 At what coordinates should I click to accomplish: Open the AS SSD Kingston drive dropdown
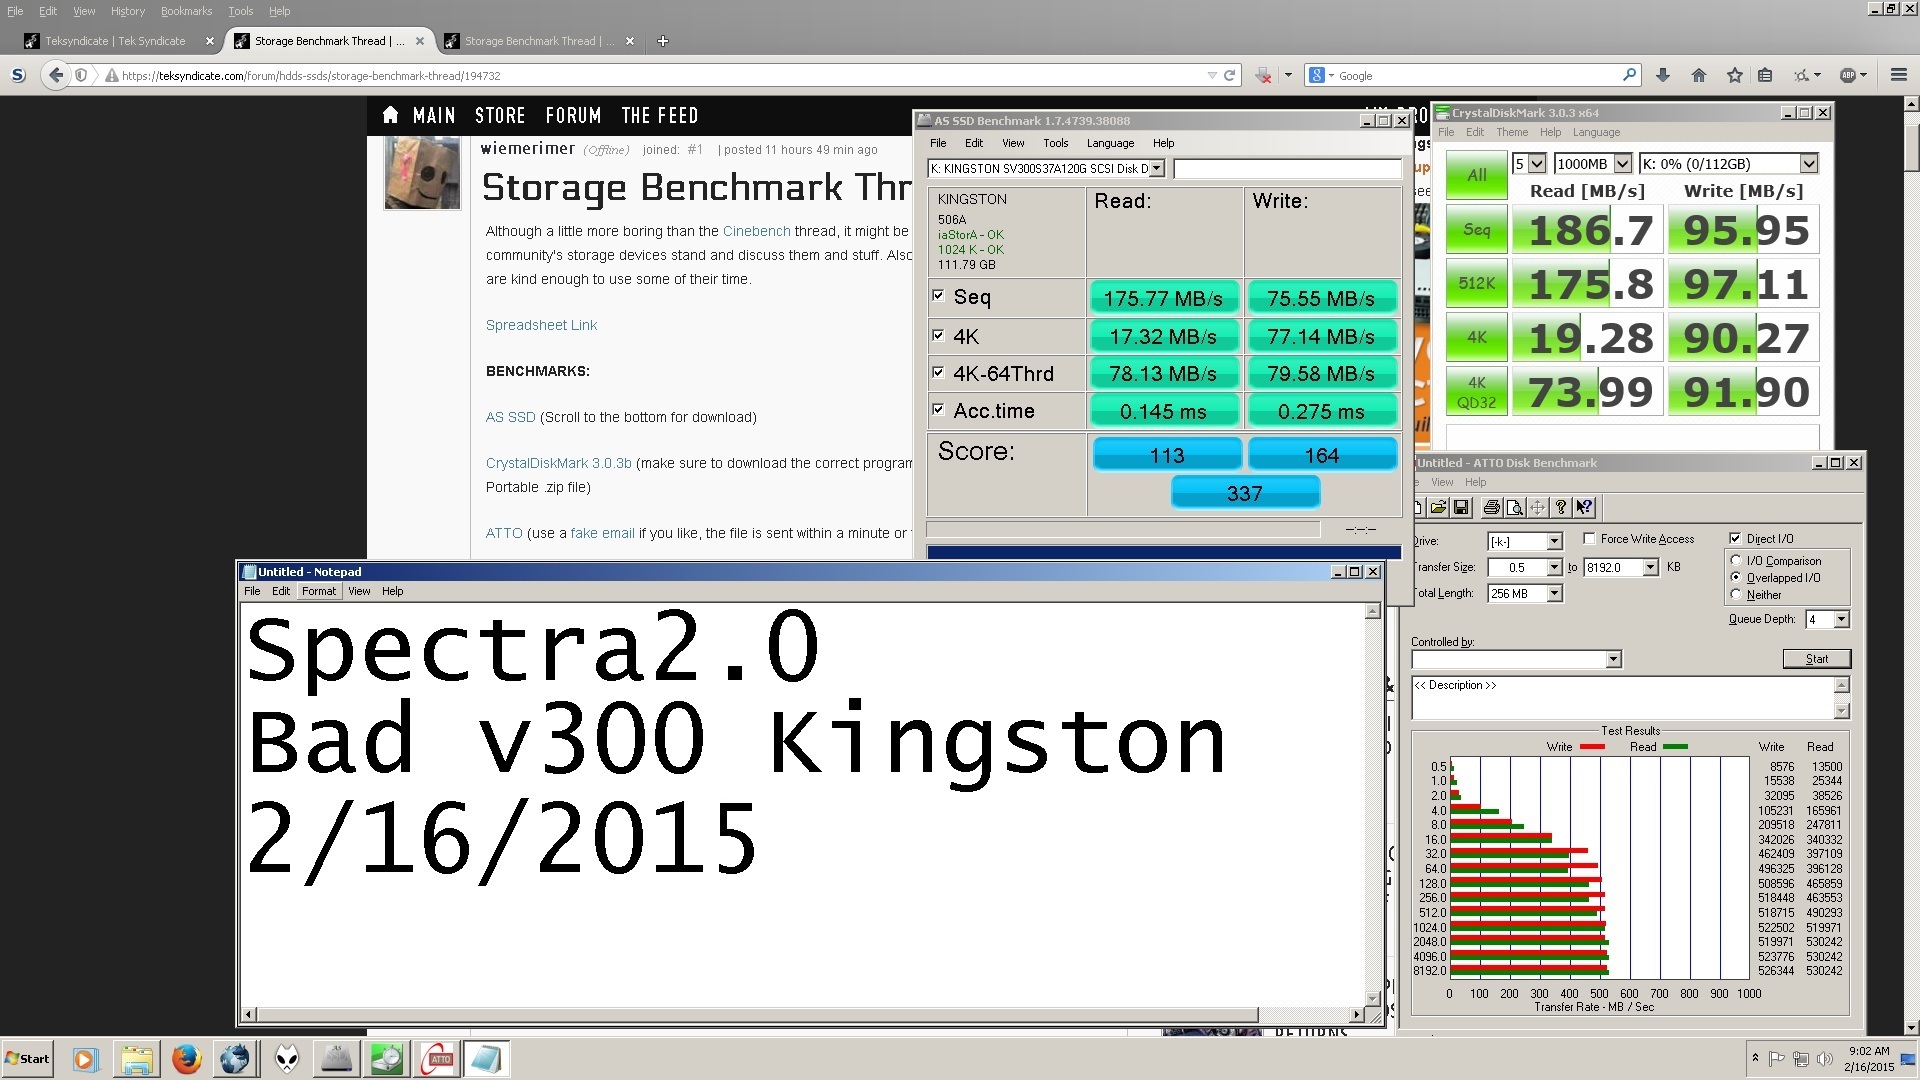1156,169
